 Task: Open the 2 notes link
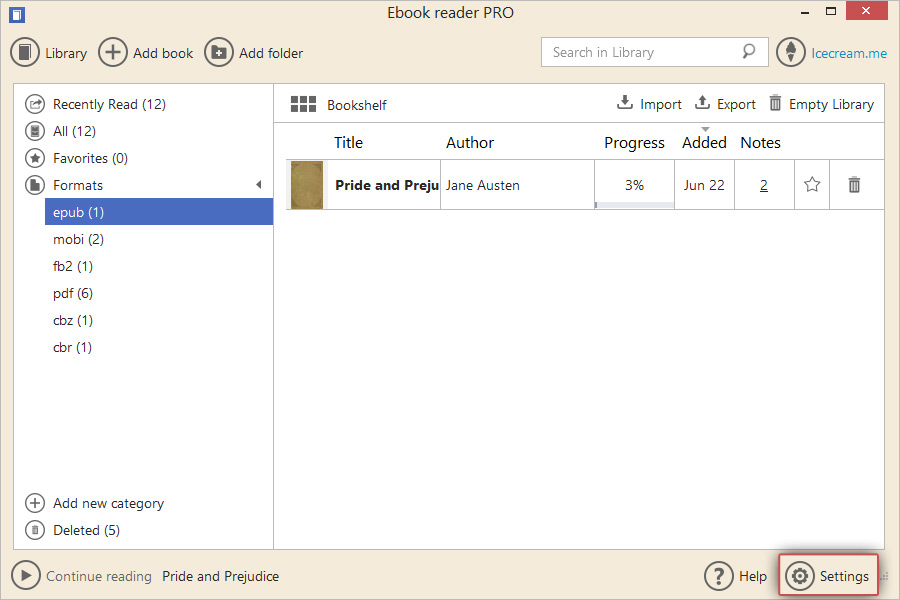pos(764,185)
